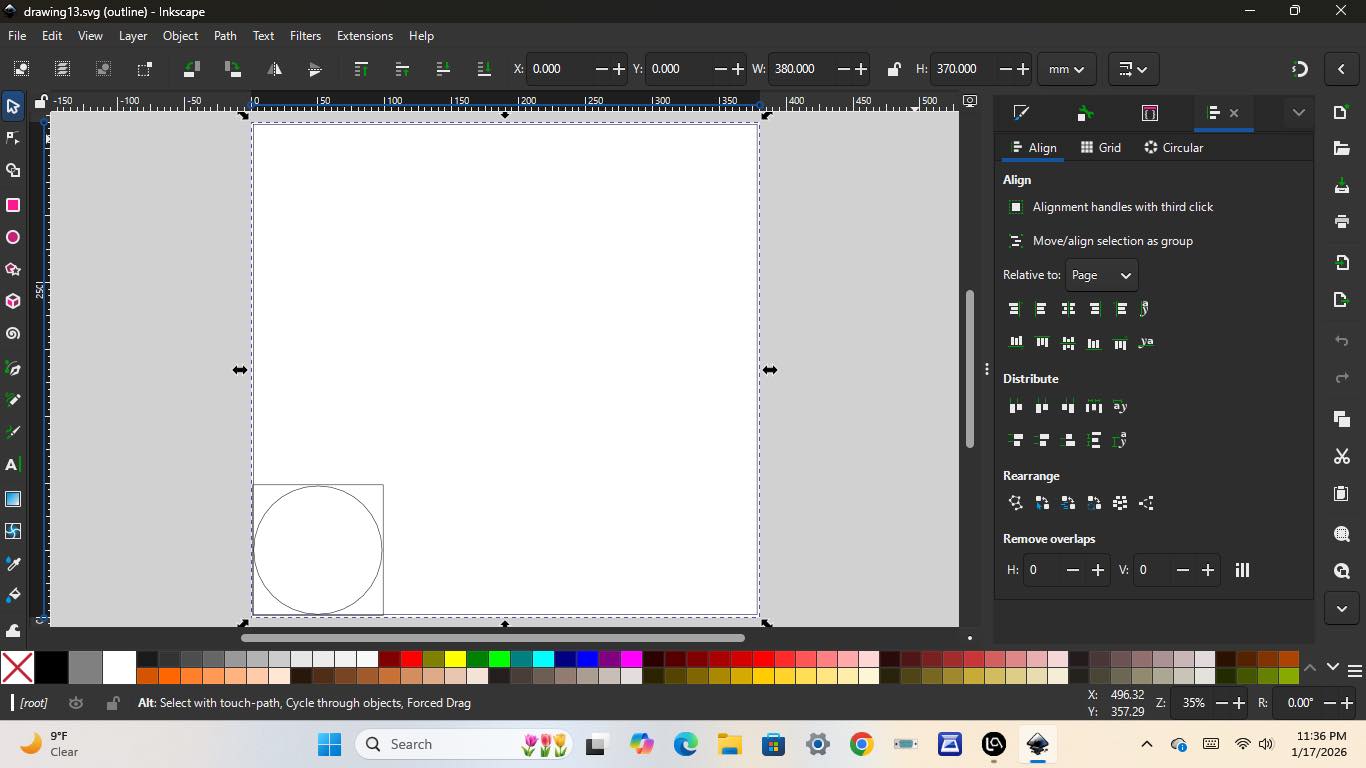This screenshot has width=1366, height=768.
Task: Click the Windows Start button
Action: pyautogui.click(x=329, y=744)
